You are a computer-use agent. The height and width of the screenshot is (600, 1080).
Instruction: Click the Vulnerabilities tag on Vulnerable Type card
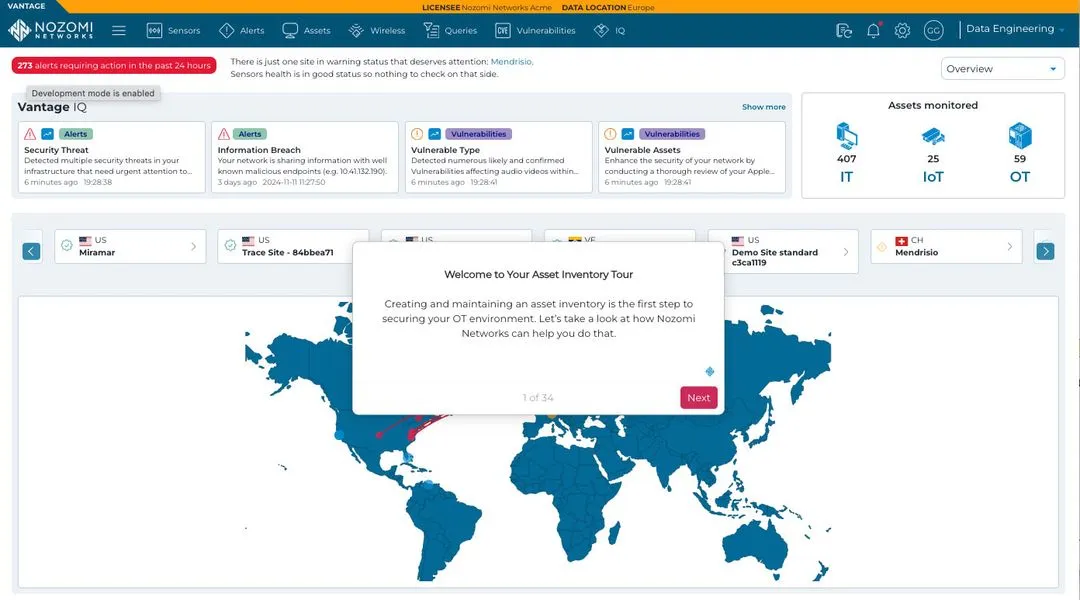click(478, 134)
